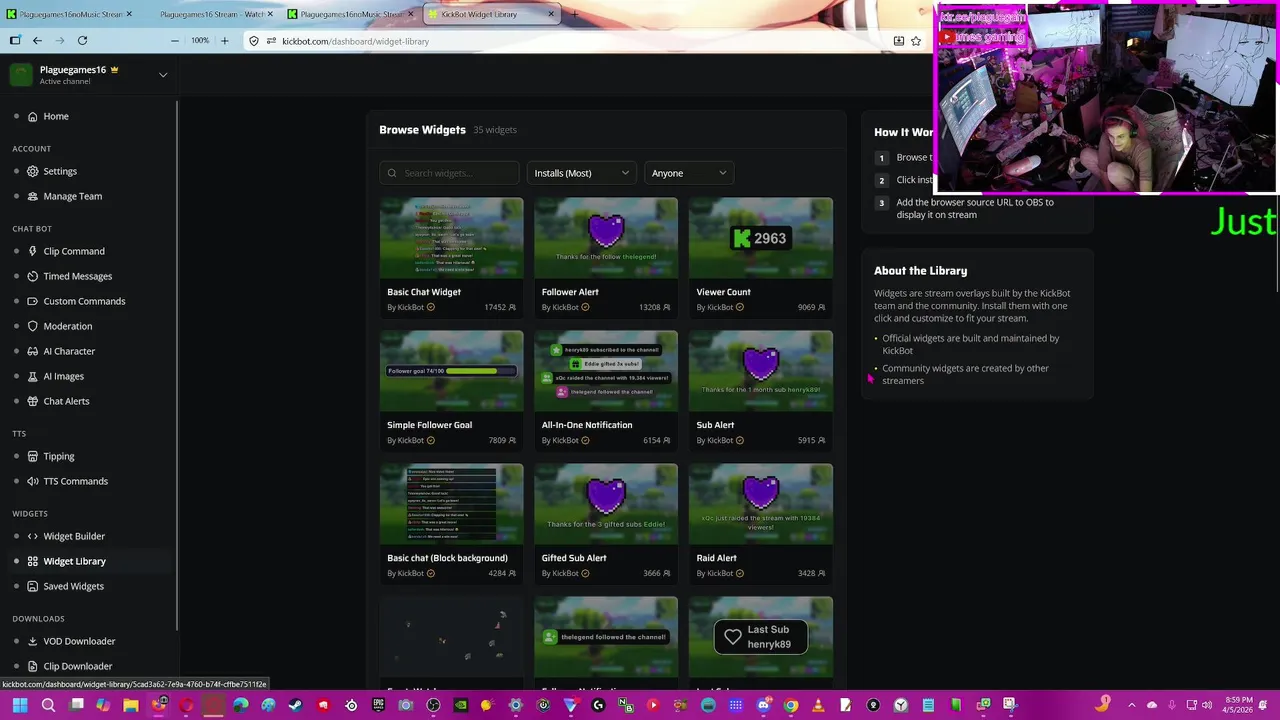Click the Widget Builder code icon
1280x720 pixels.
(x=33, y=536)
